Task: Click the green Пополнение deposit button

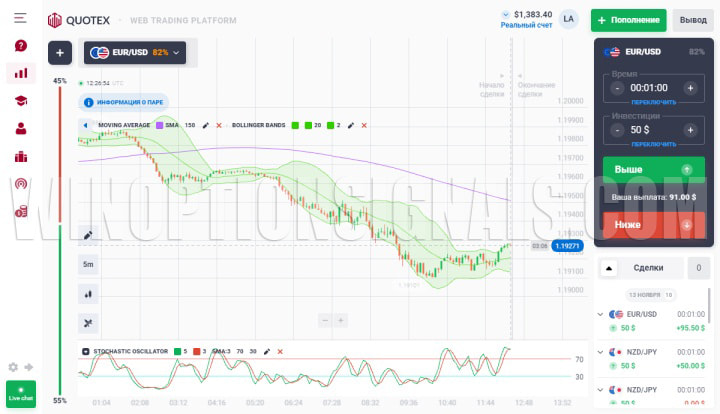Action: coord(628,20)
